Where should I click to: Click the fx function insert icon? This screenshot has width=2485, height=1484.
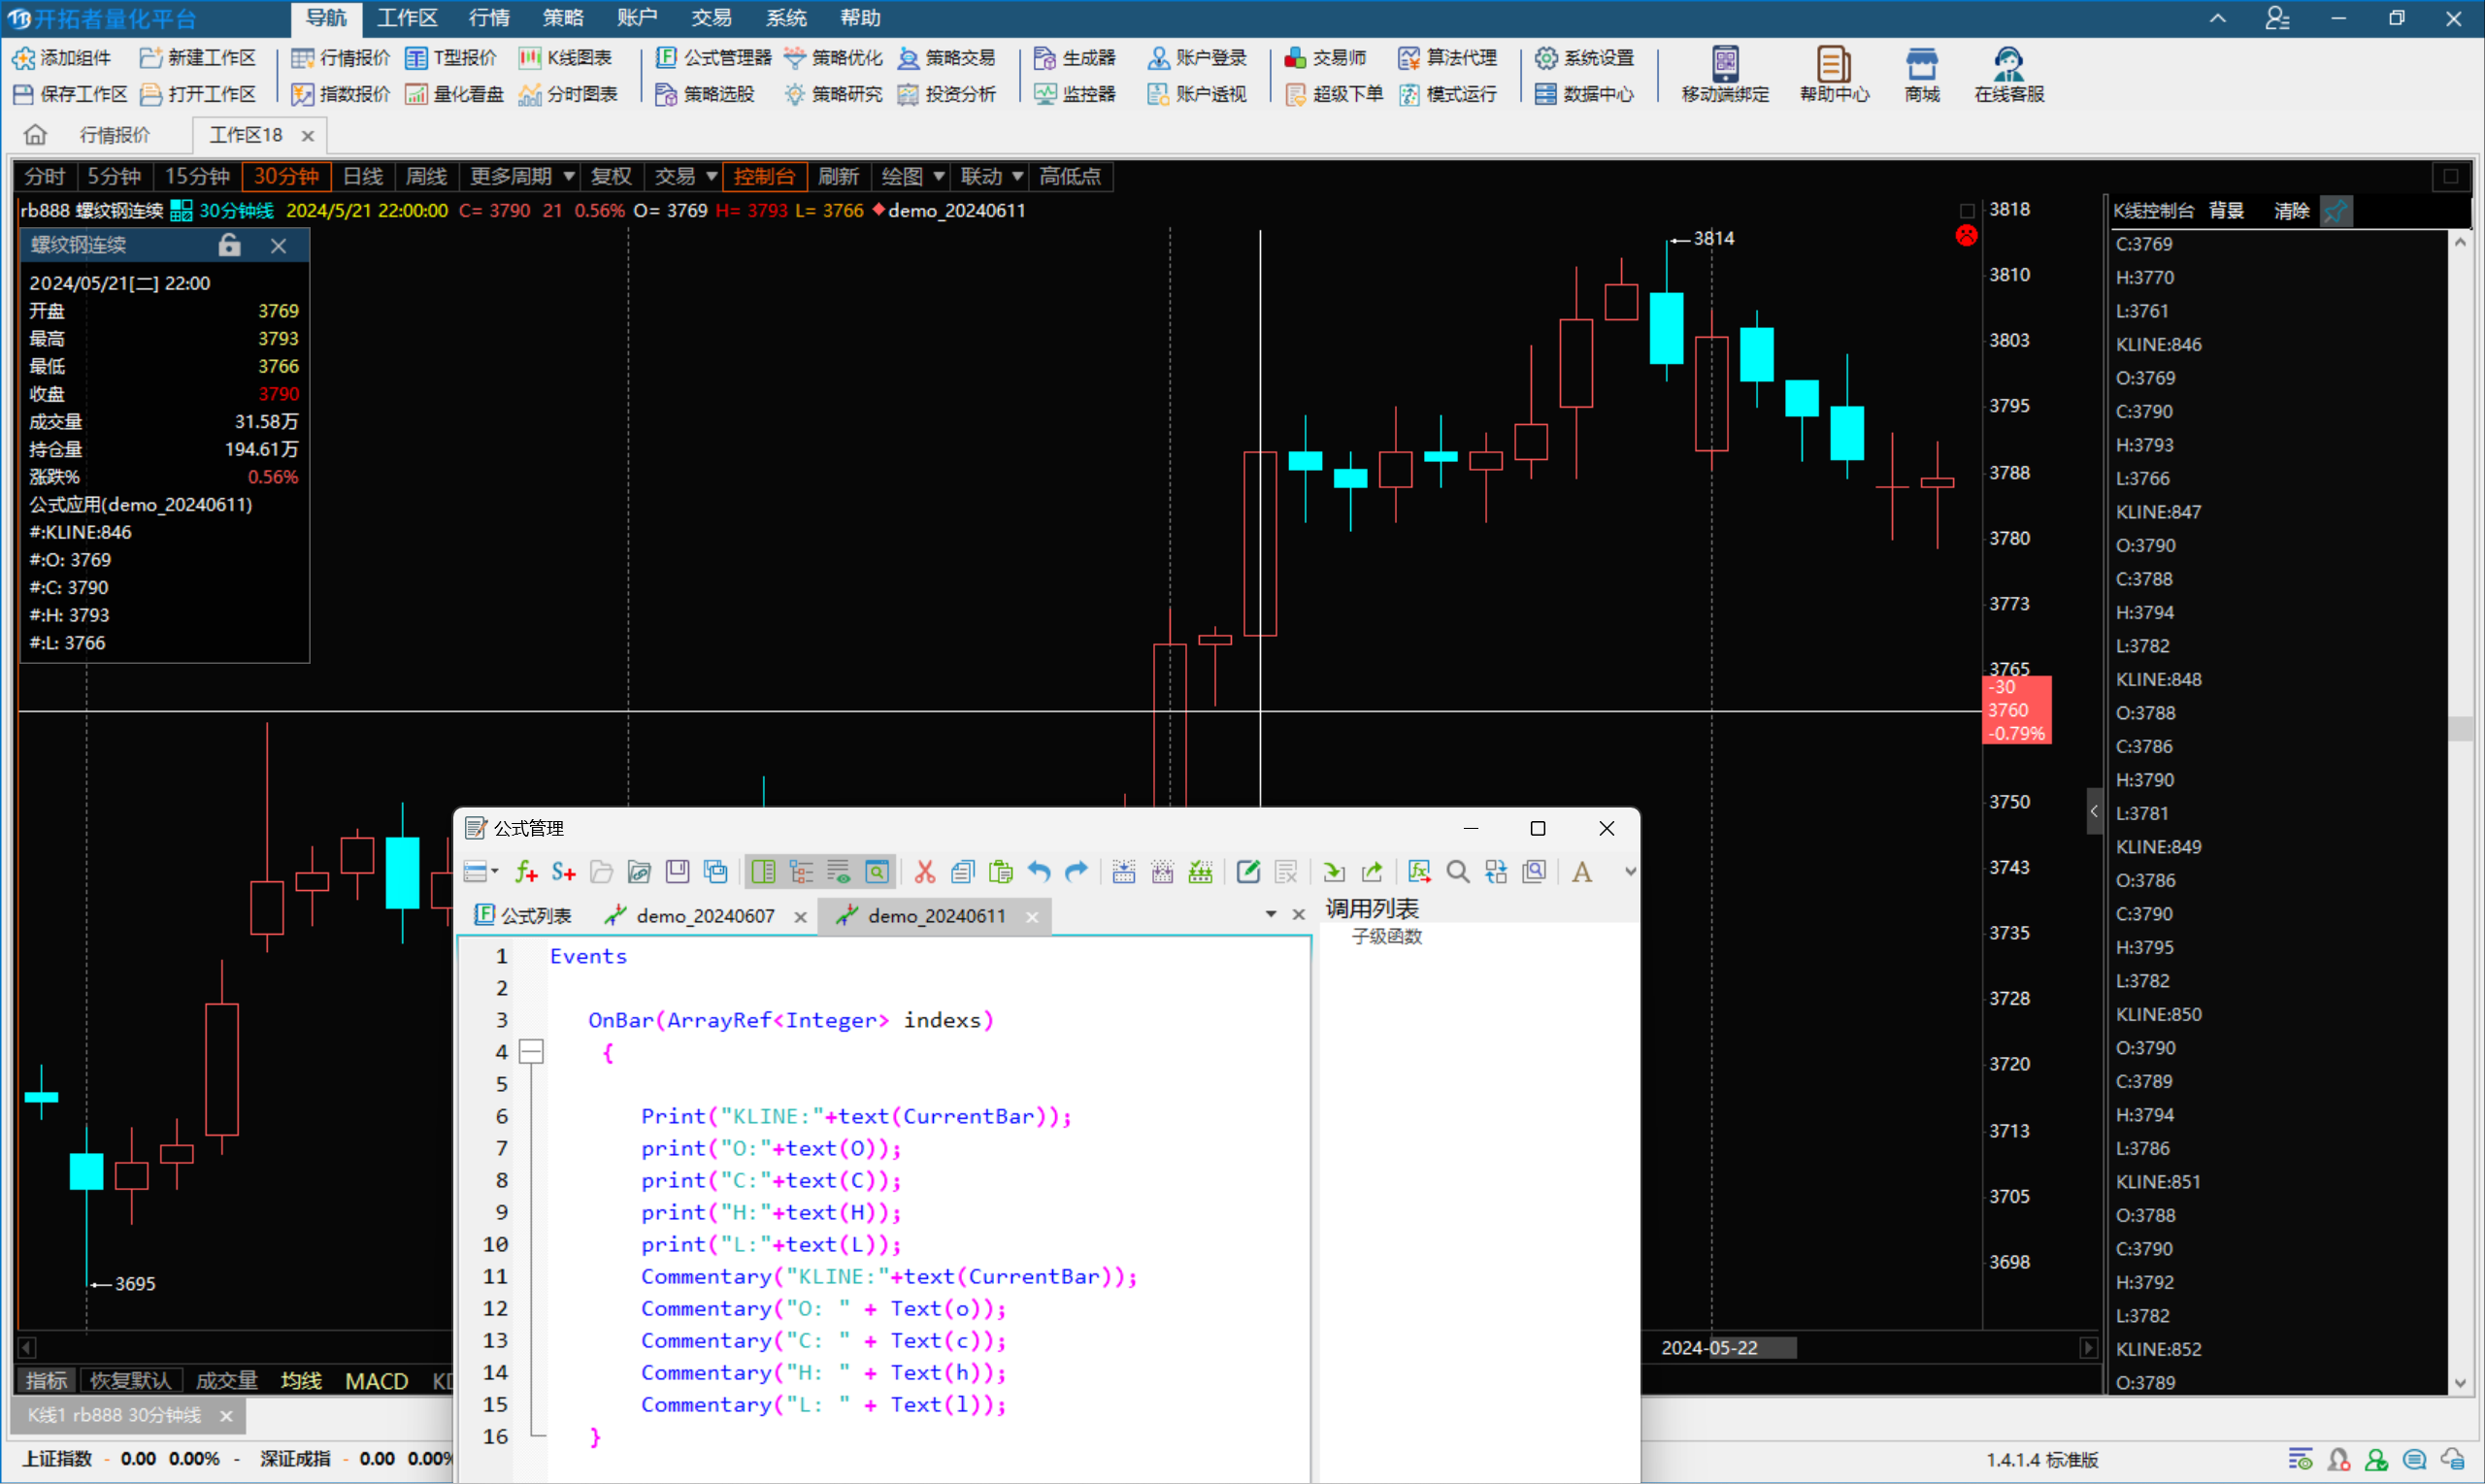coord(1419,872)
